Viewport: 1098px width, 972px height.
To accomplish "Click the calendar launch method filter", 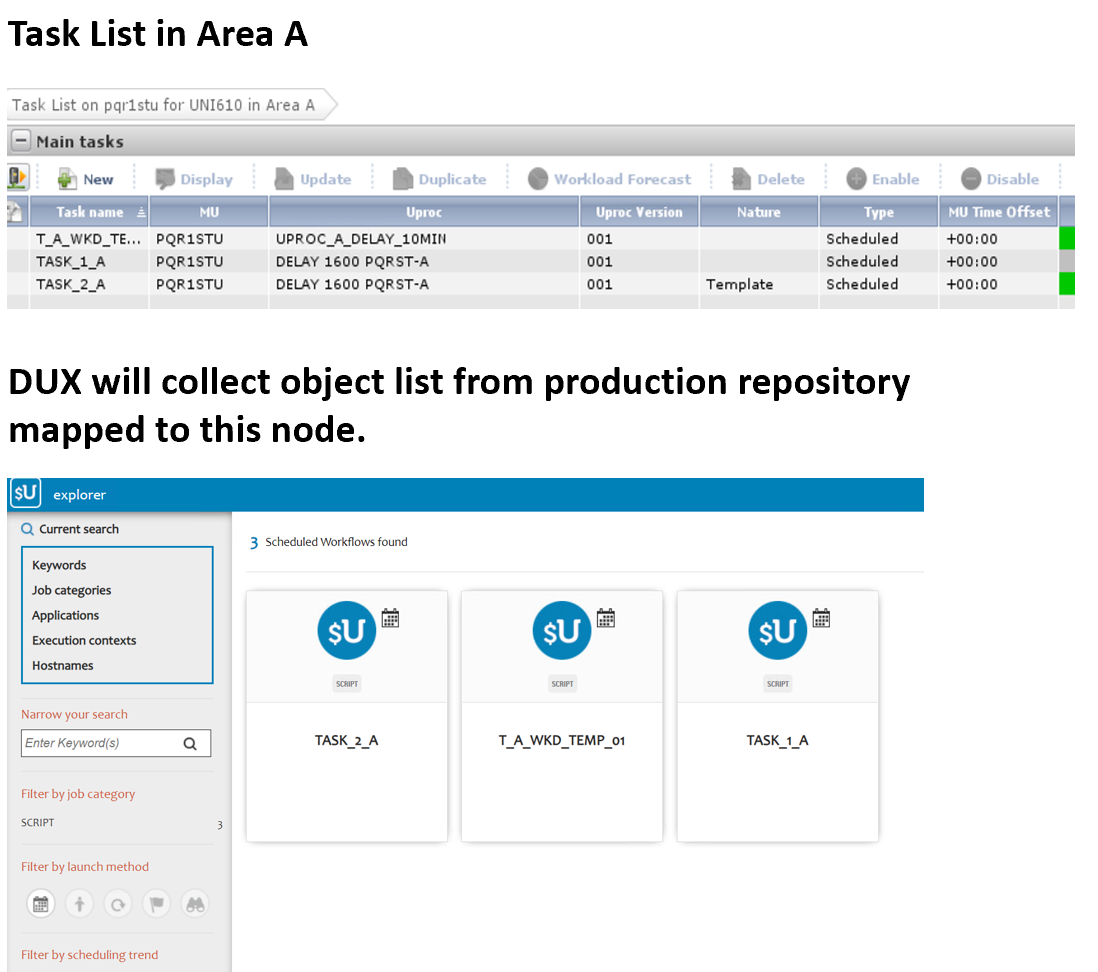I will coord(41,904).
